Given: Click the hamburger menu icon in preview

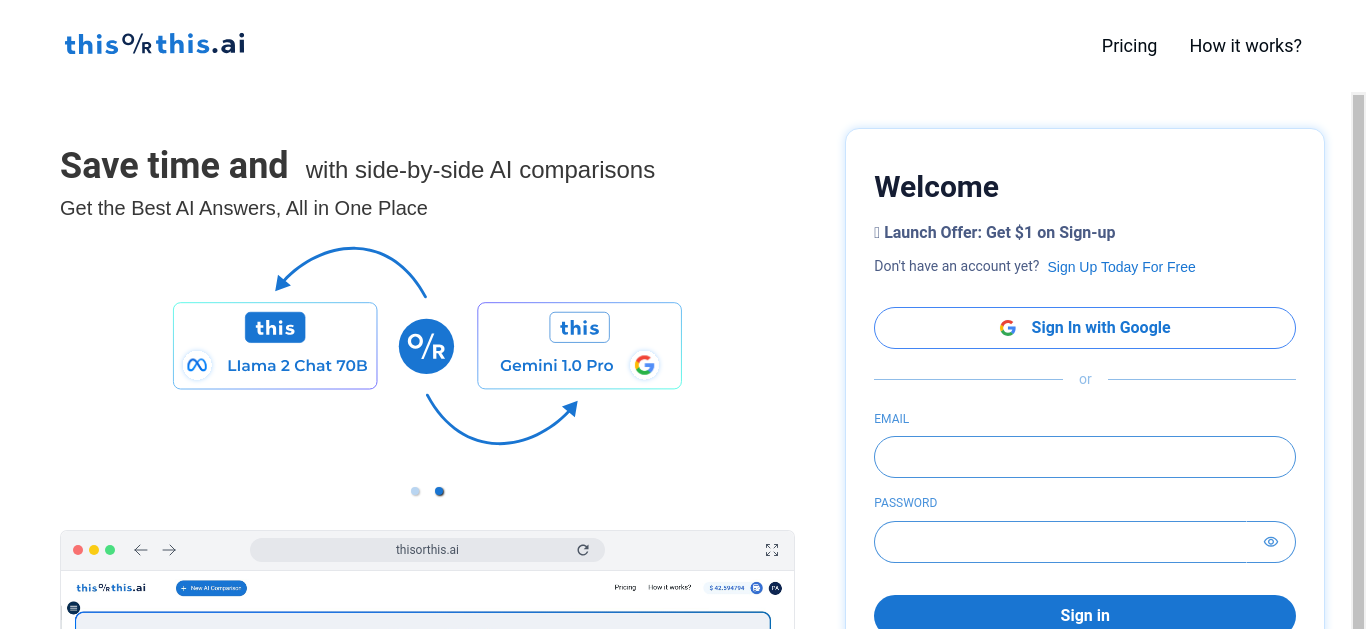Looking at the screenshot, I should [x=73, y=608].
